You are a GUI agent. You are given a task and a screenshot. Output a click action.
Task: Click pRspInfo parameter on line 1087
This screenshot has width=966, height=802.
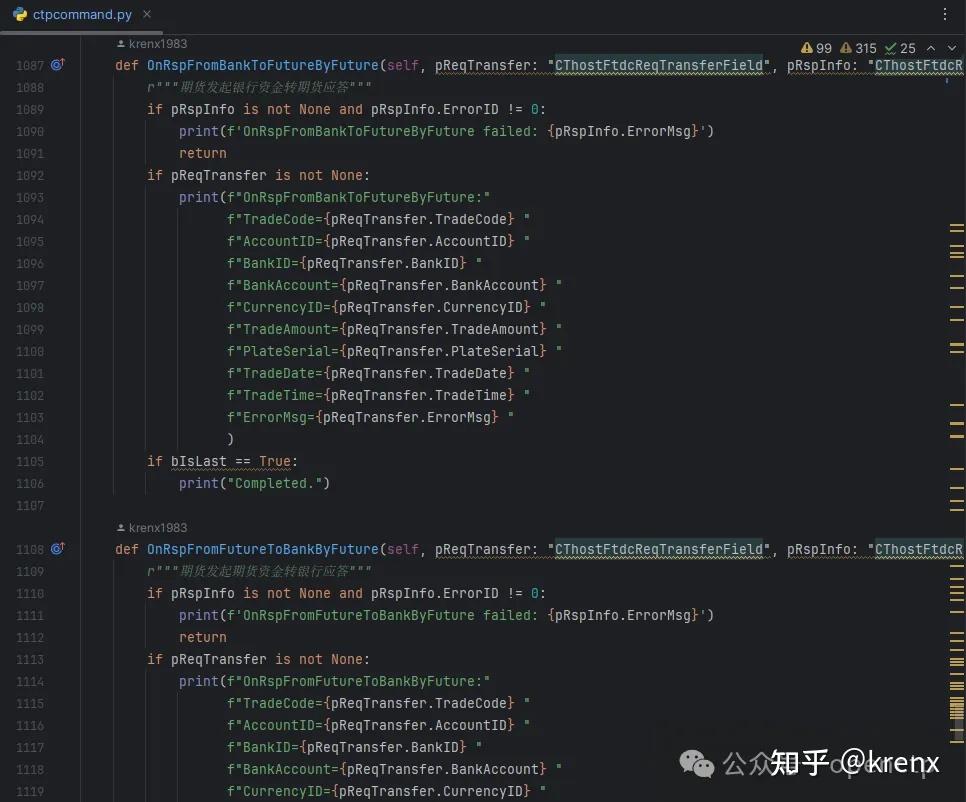[818, 65]
